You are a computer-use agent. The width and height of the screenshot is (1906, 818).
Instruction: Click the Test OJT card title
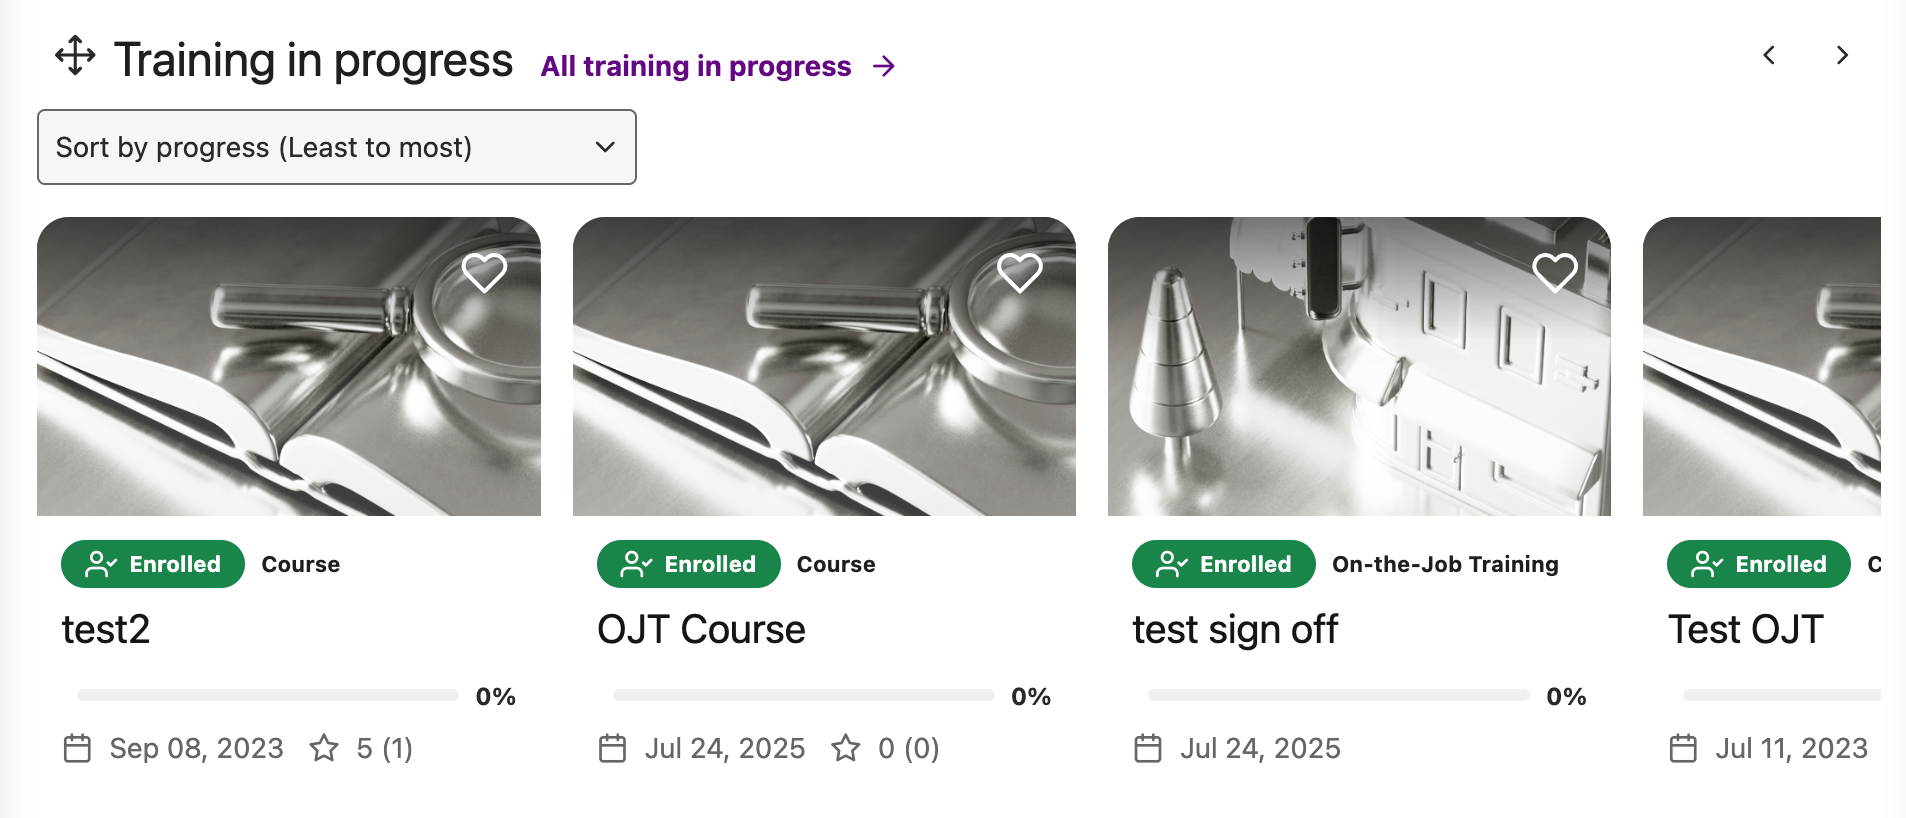tap(1746, 629)
